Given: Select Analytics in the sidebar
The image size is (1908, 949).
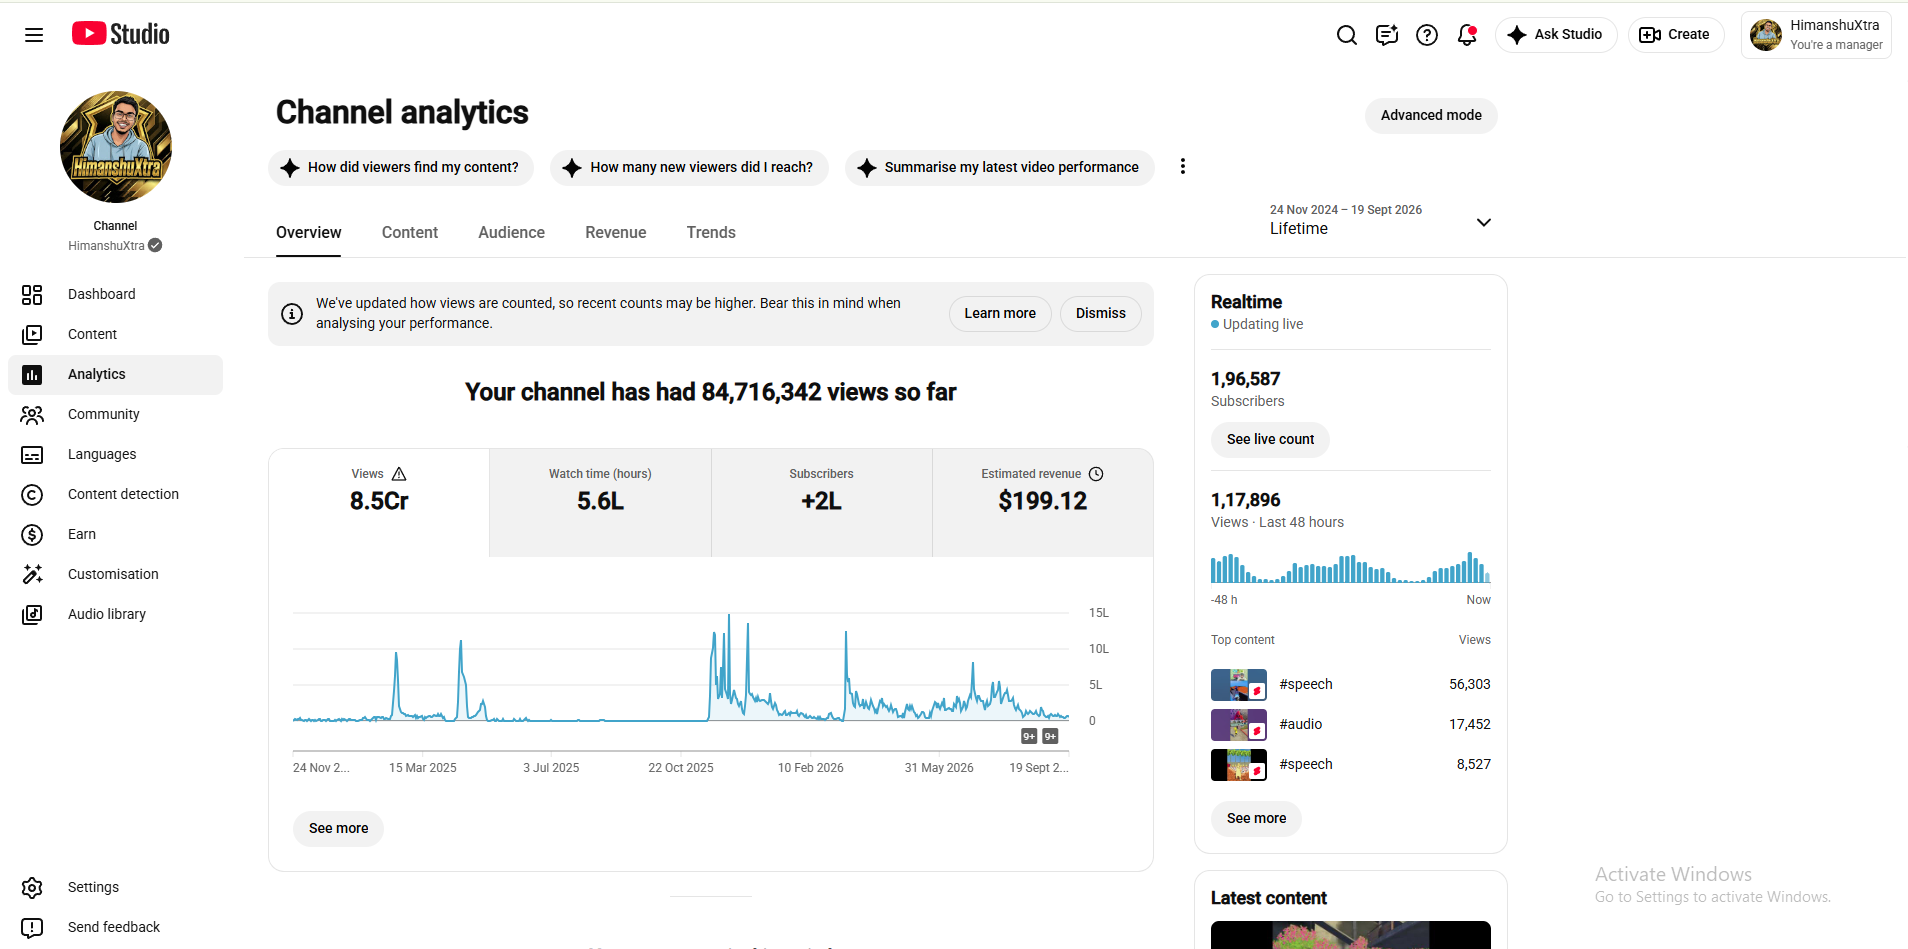Looking at the screenshot, I should (116, 374).
